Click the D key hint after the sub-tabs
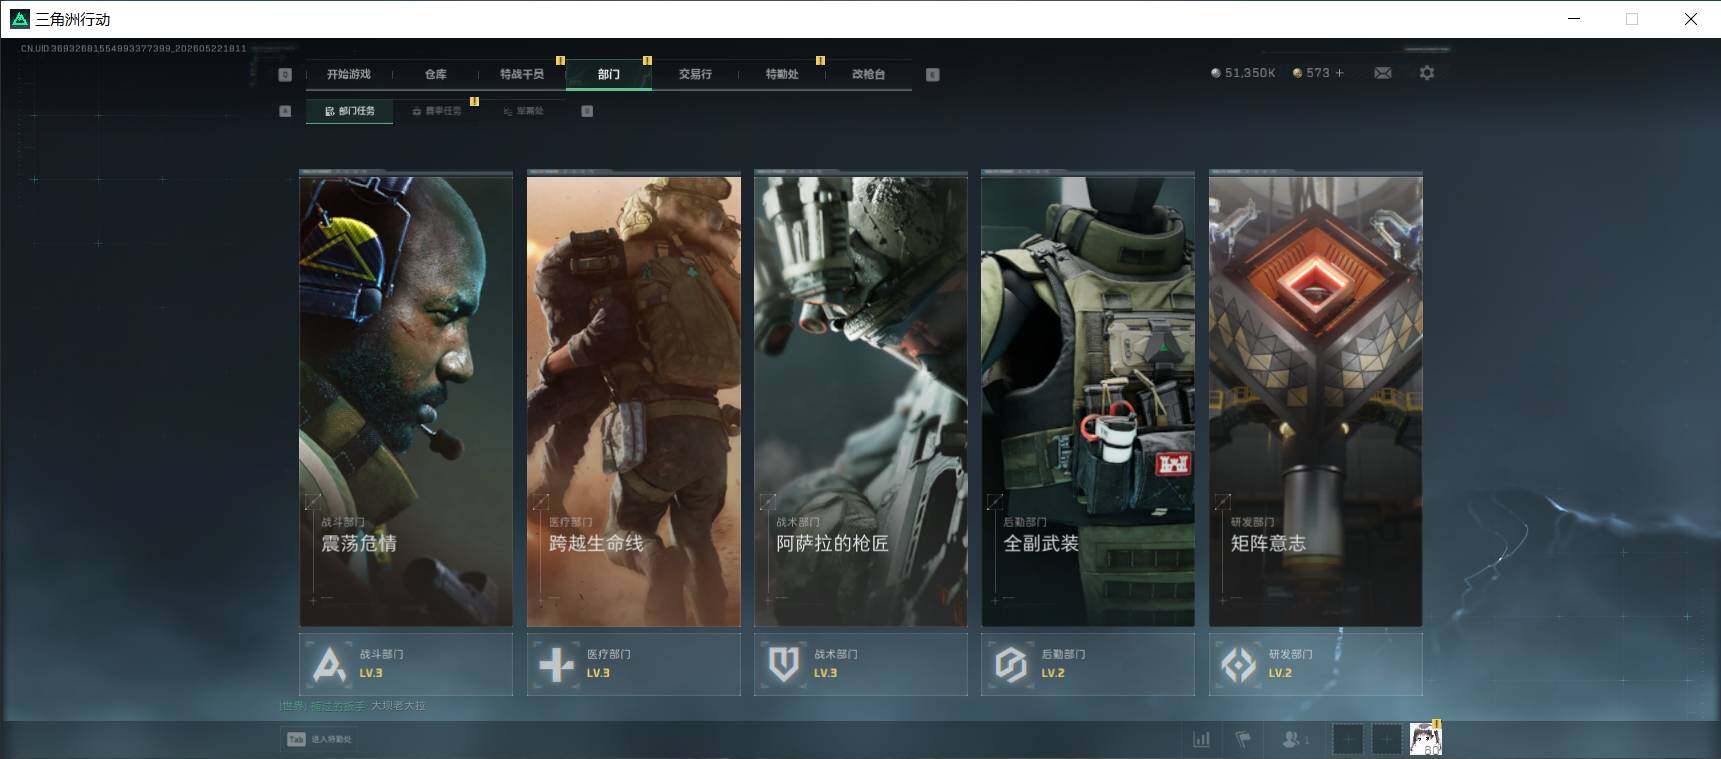The height and width of the screenshot is (759, 1721). pyautogui.click(x=587, y=111)
